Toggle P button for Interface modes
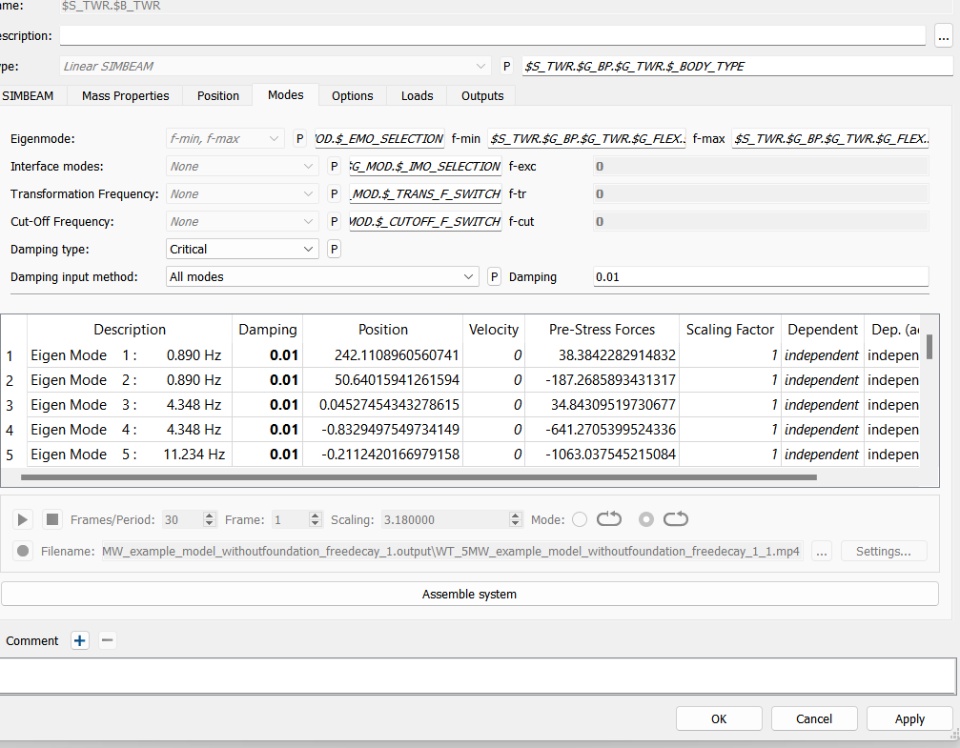This screenshot has width=960, height=748. tap(334, 166)
